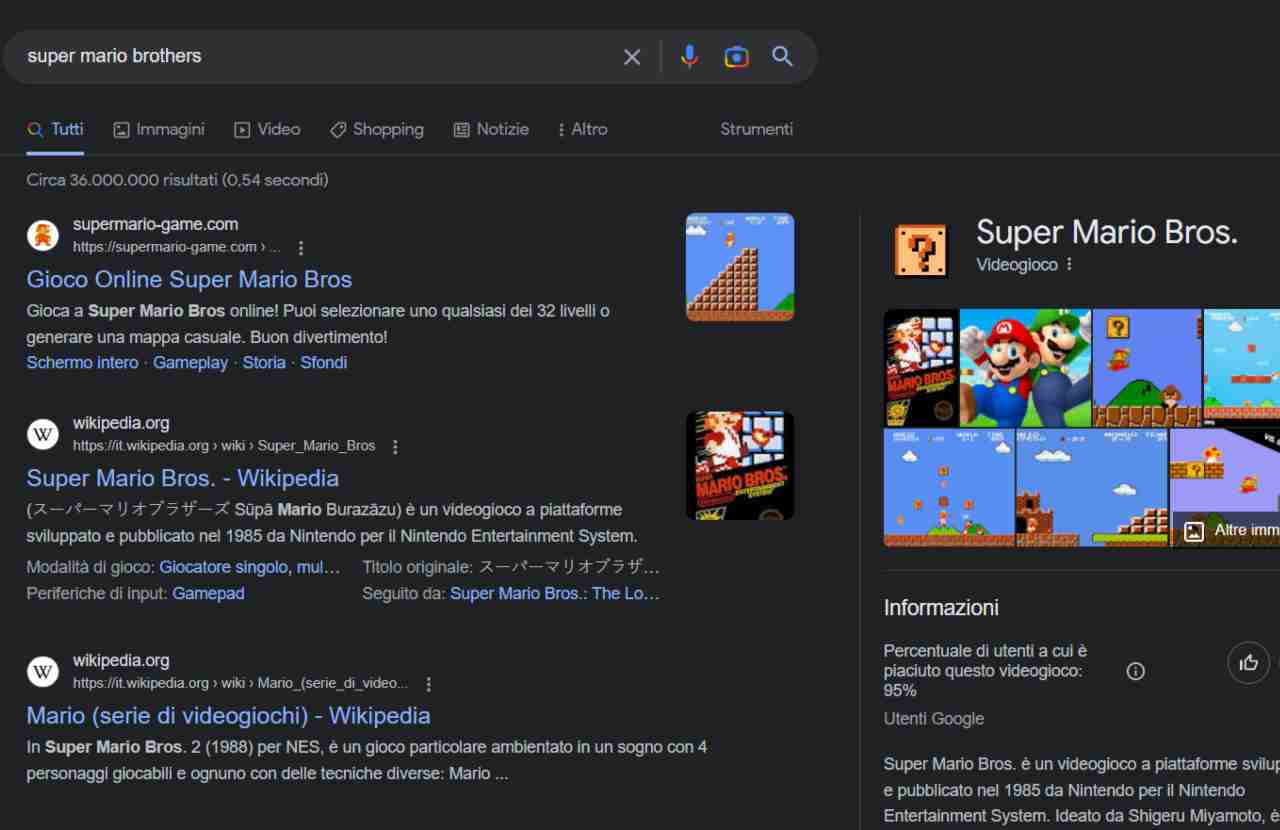Open Mario (serie di videogiochi) - Wikipedia link
This screenshot has height=830, width=1280.
click(x=229, y=716)
